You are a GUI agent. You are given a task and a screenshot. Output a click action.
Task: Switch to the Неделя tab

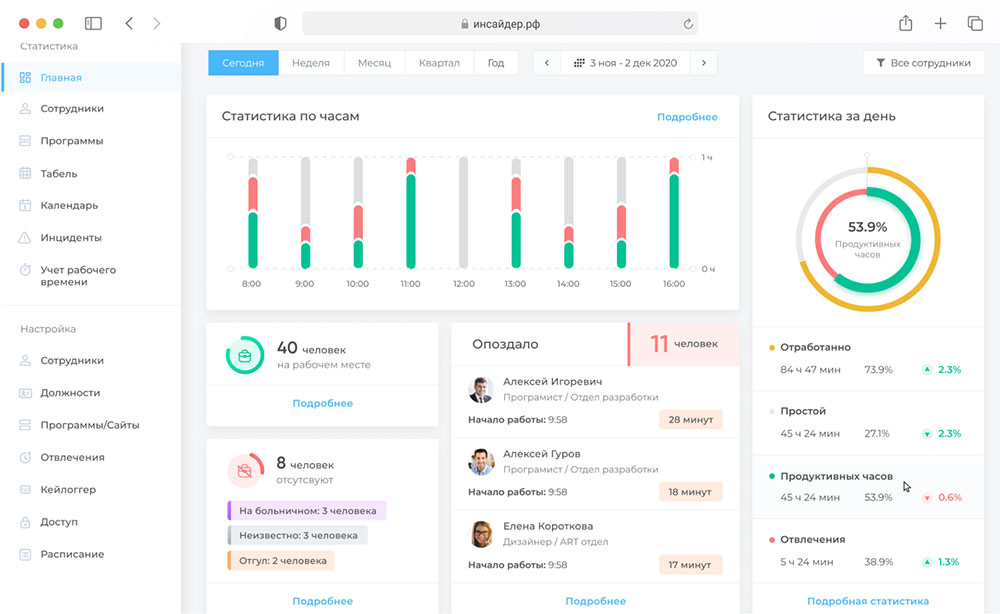point(311,63)
